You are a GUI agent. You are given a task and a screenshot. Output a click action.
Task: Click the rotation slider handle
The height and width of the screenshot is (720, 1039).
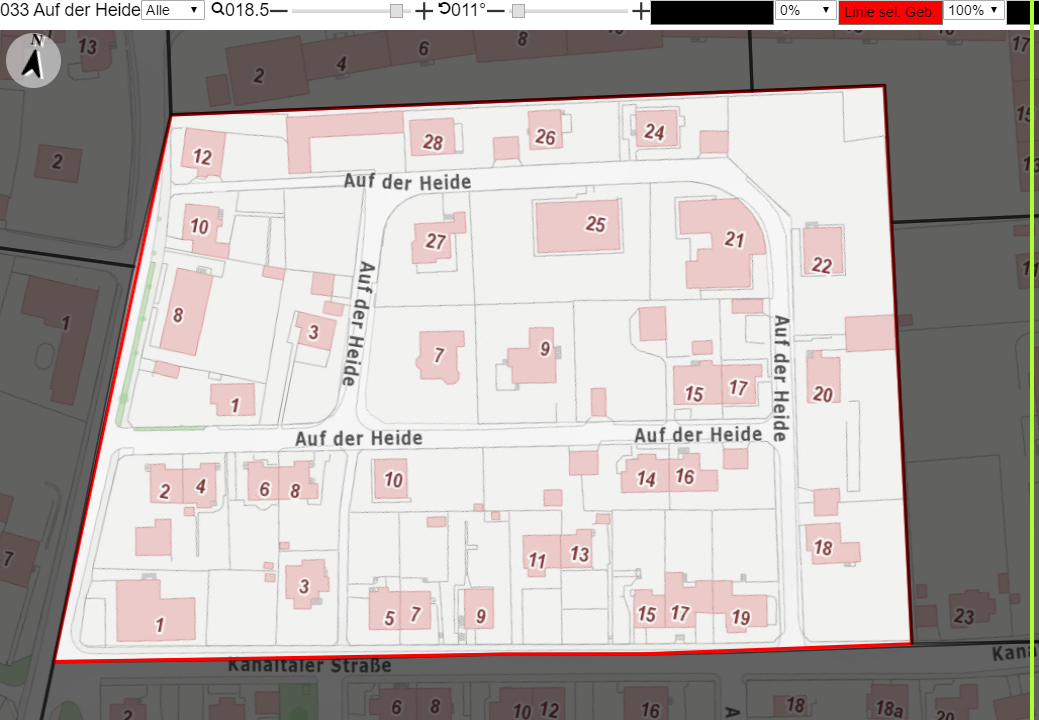(x=519, y=11)
